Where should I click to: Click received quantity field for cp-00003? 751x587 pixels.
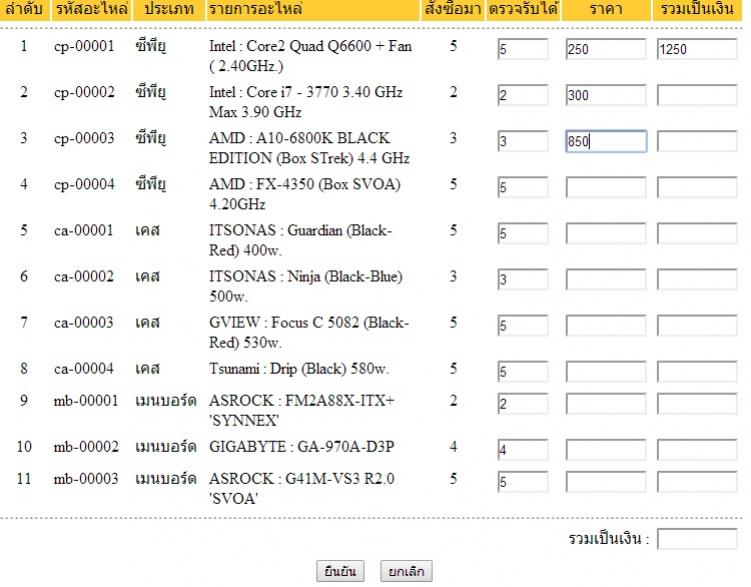tap(523, 141)
